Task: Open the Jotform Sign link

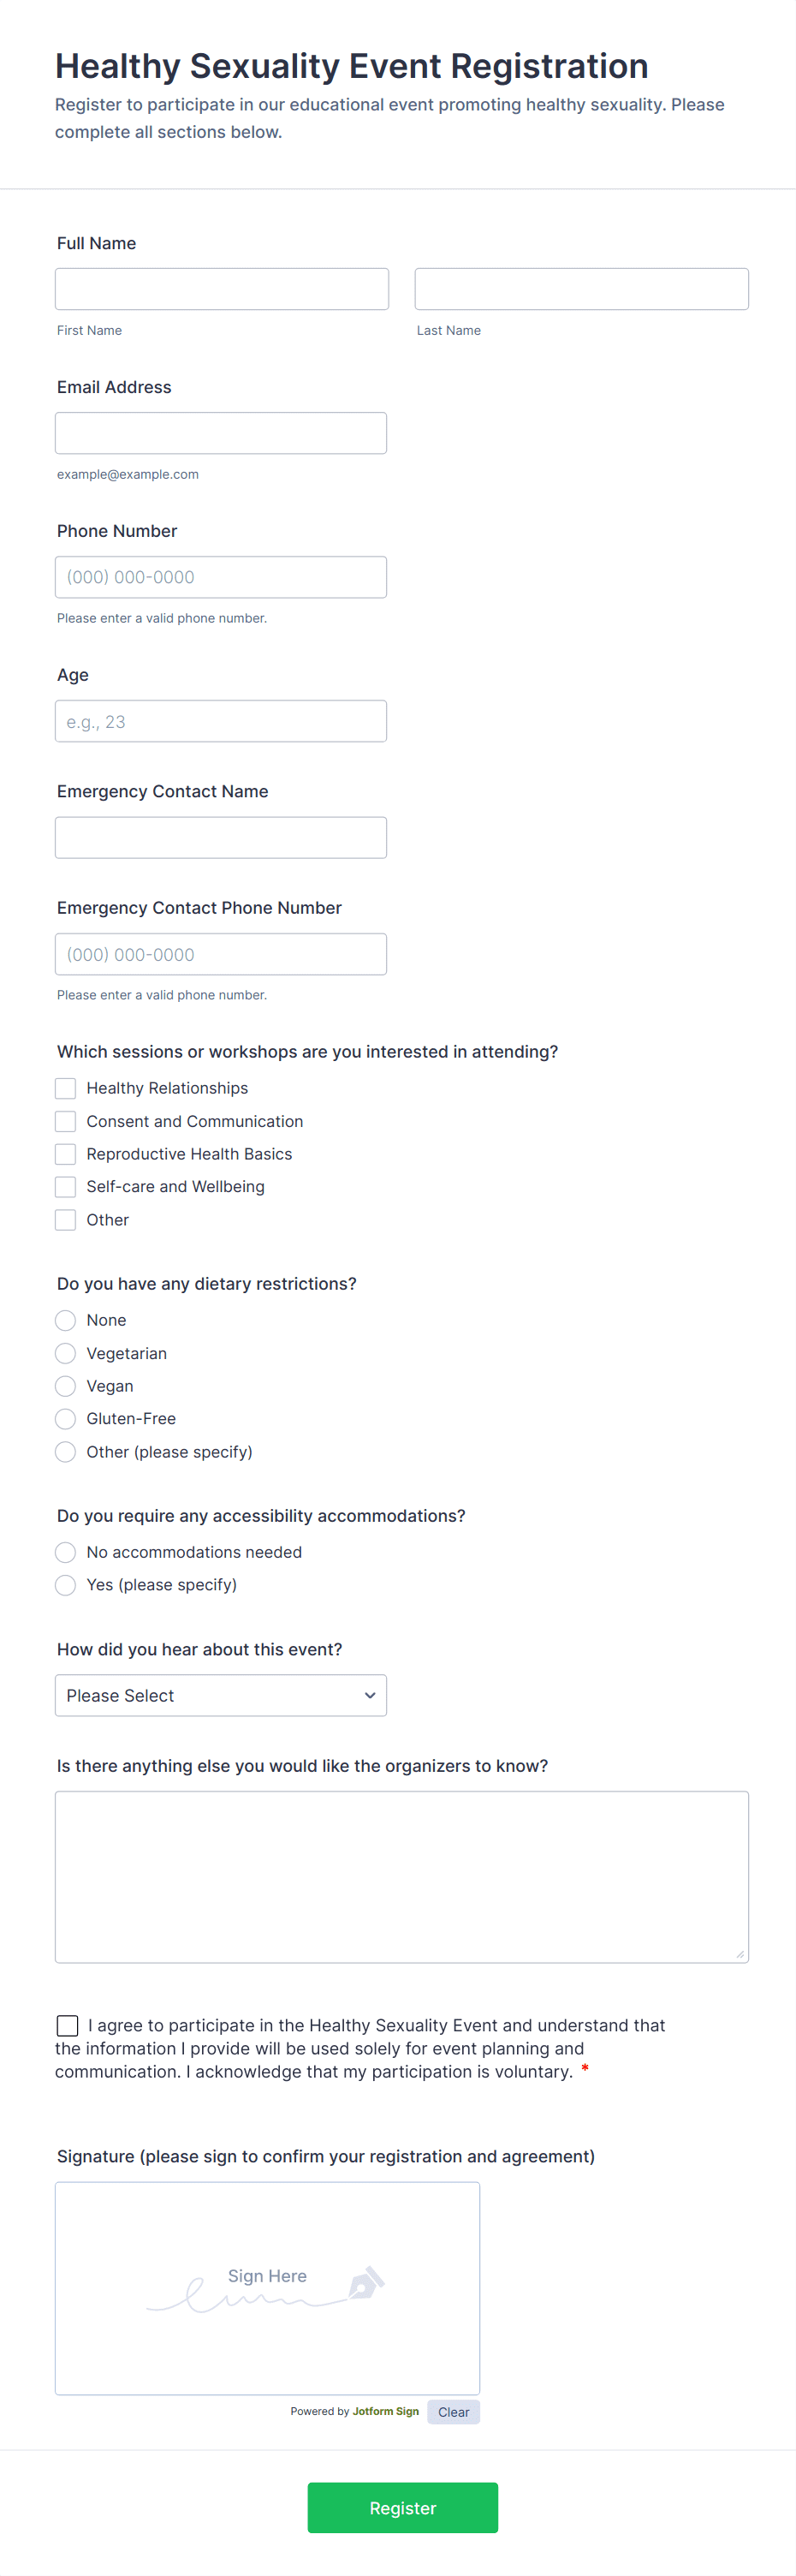Action: click(386, 2411)
